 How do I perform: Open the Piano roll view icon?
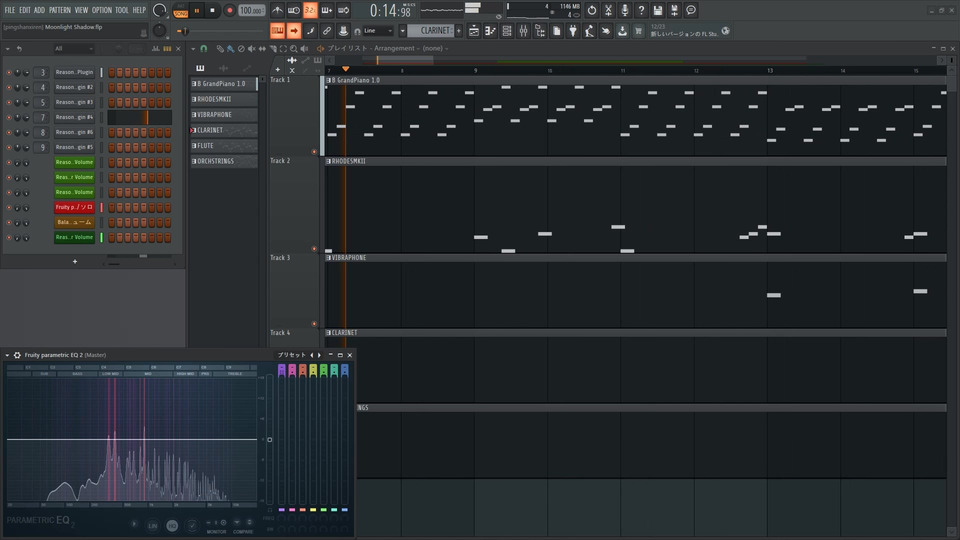click(x=490, y=31)
